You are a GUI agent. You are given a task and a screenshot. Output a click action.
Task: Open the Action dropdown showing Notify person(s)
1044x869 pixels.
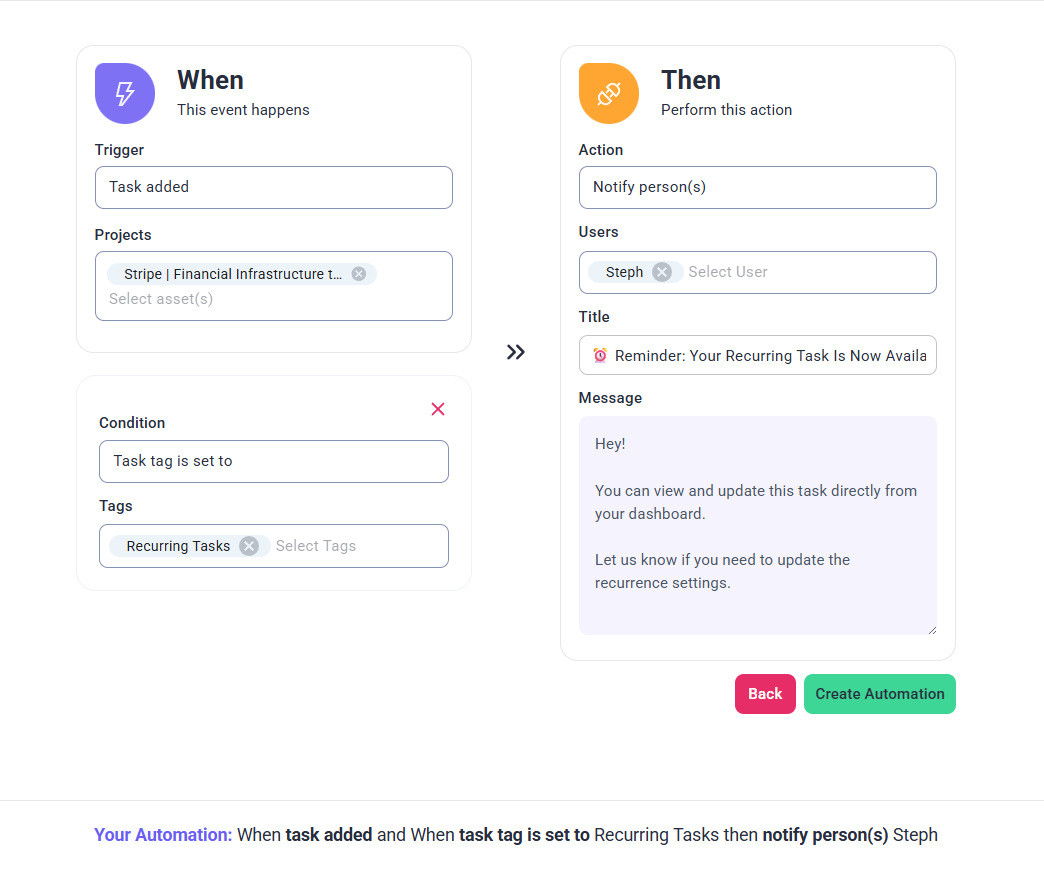pyautogui.click(x=757, y=187)
